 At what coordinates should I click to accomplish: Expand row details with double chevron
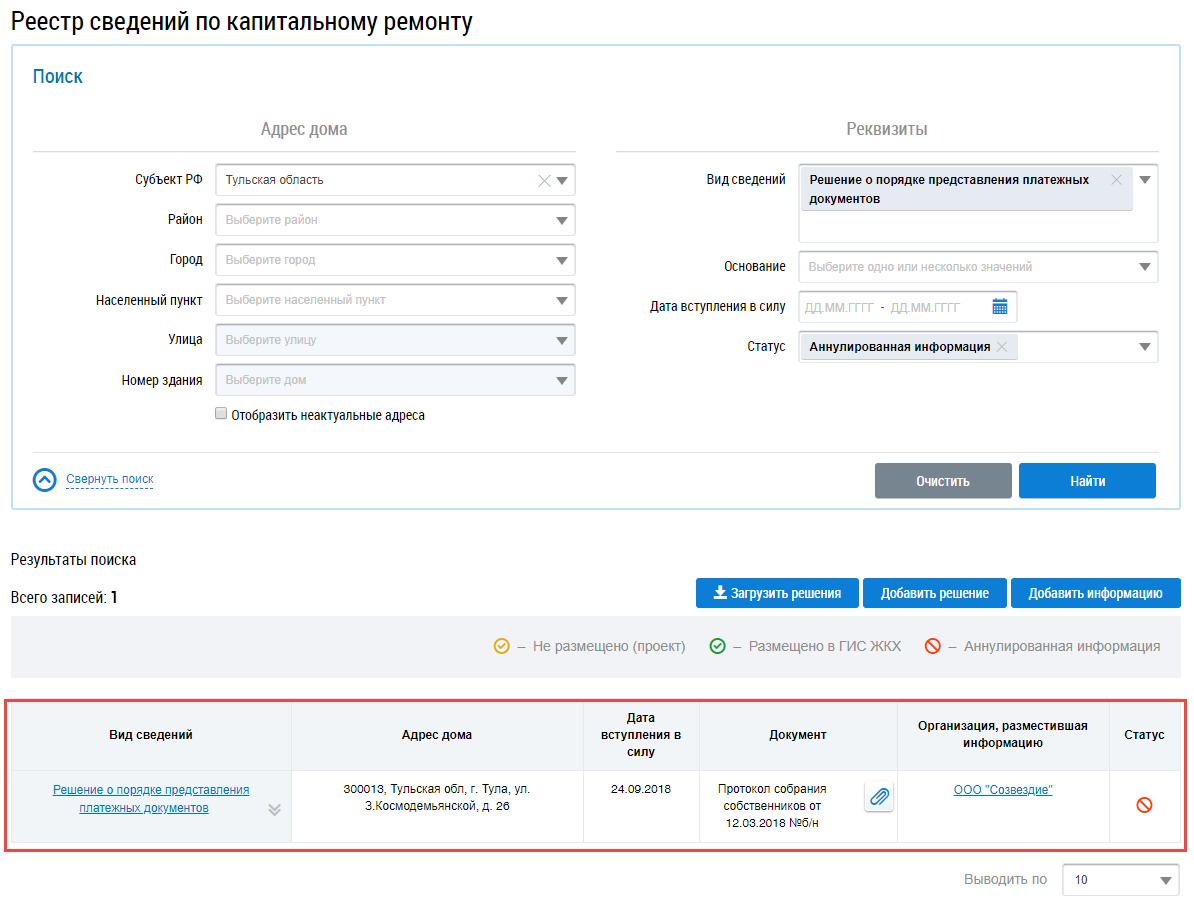[274, 810]
